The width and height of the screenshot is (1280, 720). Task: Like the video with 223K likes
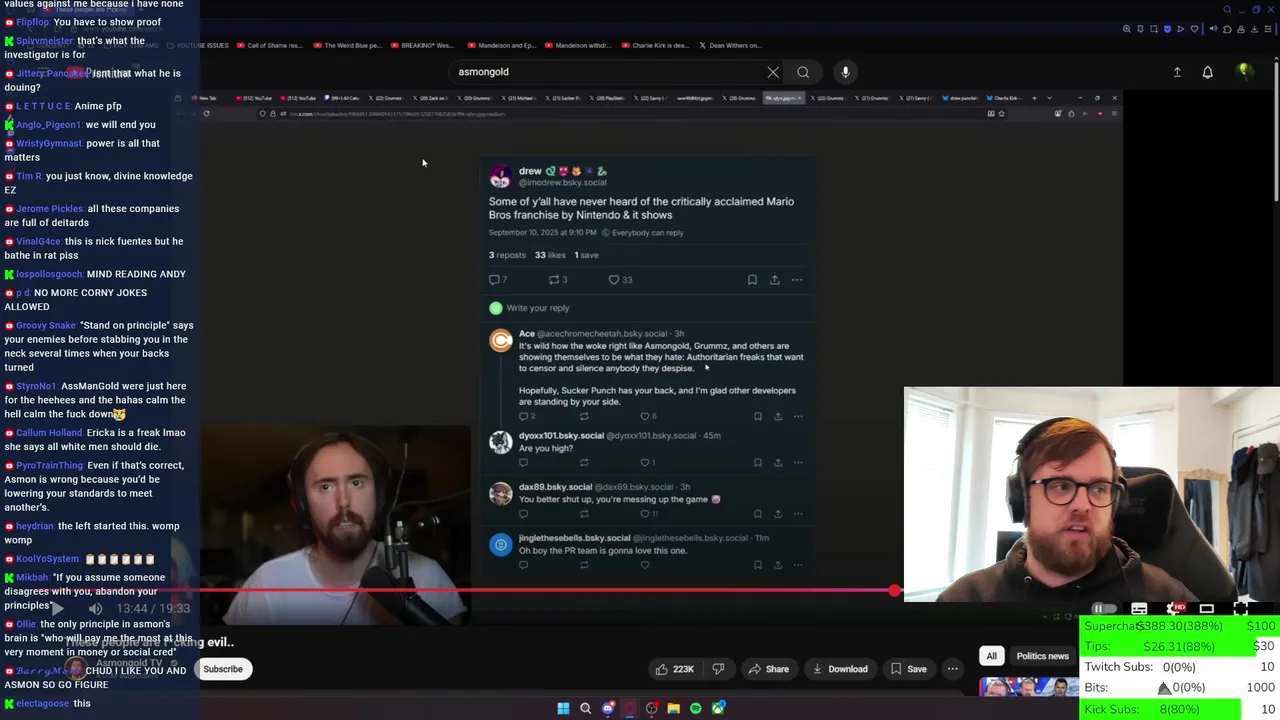[x=675, y=669]
